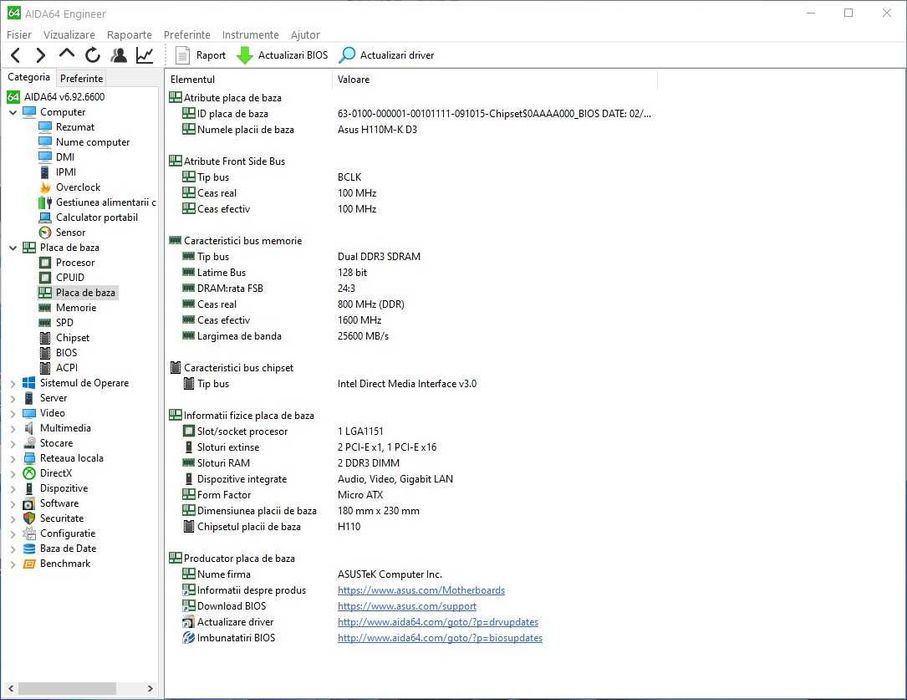This screenshot has width=907, height=700.
Task: Select AIDA64 v6.92.6600 root tree node
Action: pos(56,97)
